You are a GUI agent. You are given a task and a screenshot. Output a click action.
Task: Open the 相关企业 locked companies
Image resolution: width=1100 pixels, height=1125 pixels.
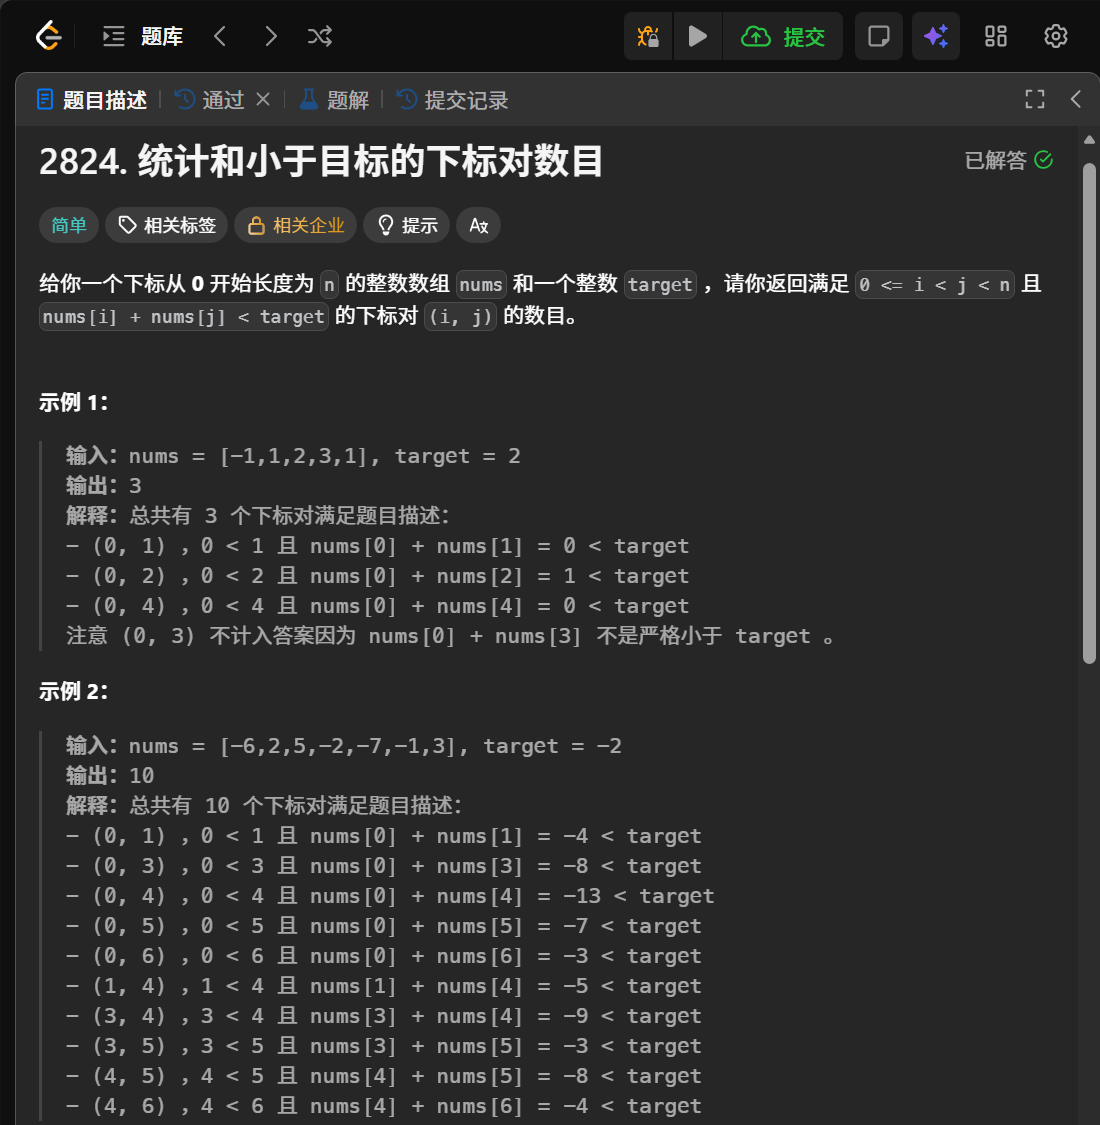(x=296, y=225)
